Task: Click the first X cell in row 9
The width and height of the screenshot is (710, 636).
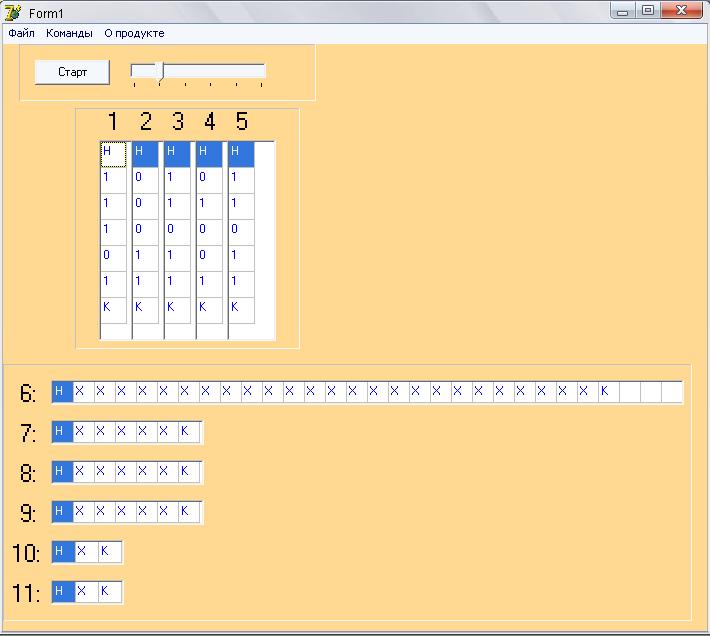Action: tap(84, 512)
